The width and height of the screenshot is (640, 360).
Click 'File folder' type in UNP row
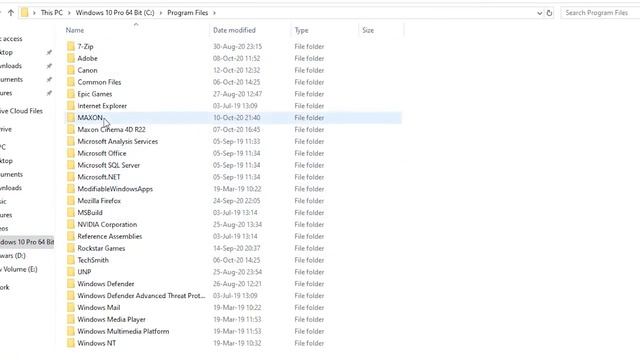coord(309,271)
